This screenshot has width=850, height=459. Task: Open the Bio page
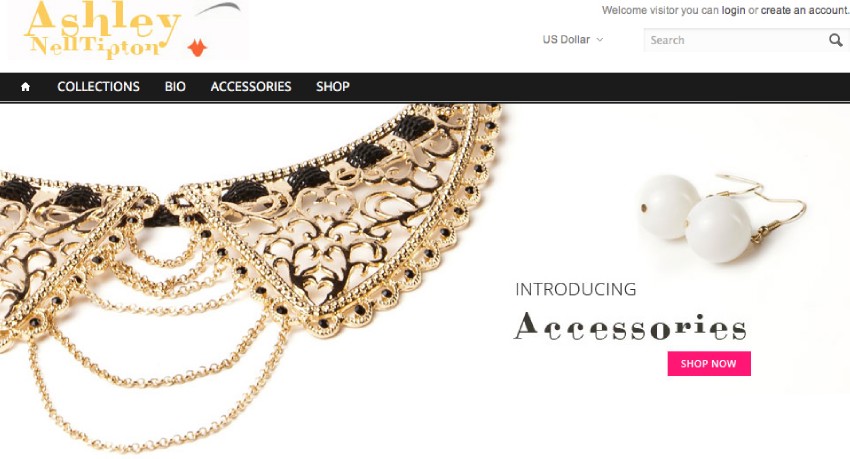click(x=175, y=87)
